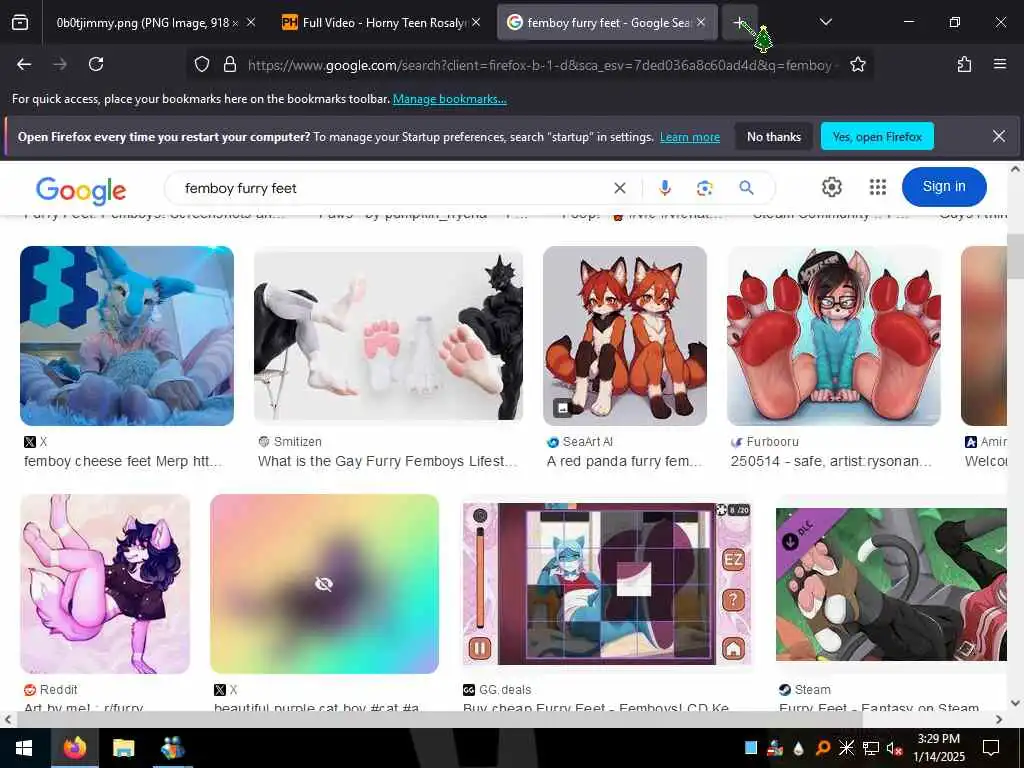Go forward one page
Image resolution: width=1024 pixels, height=768 pixels.
[60, 64]
